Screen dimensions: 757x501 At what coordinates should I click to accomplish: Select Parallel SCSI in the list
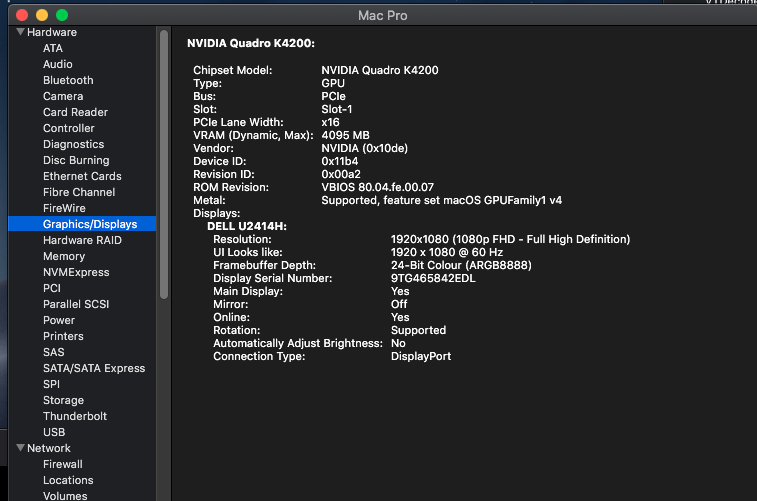tap(76, 304)
